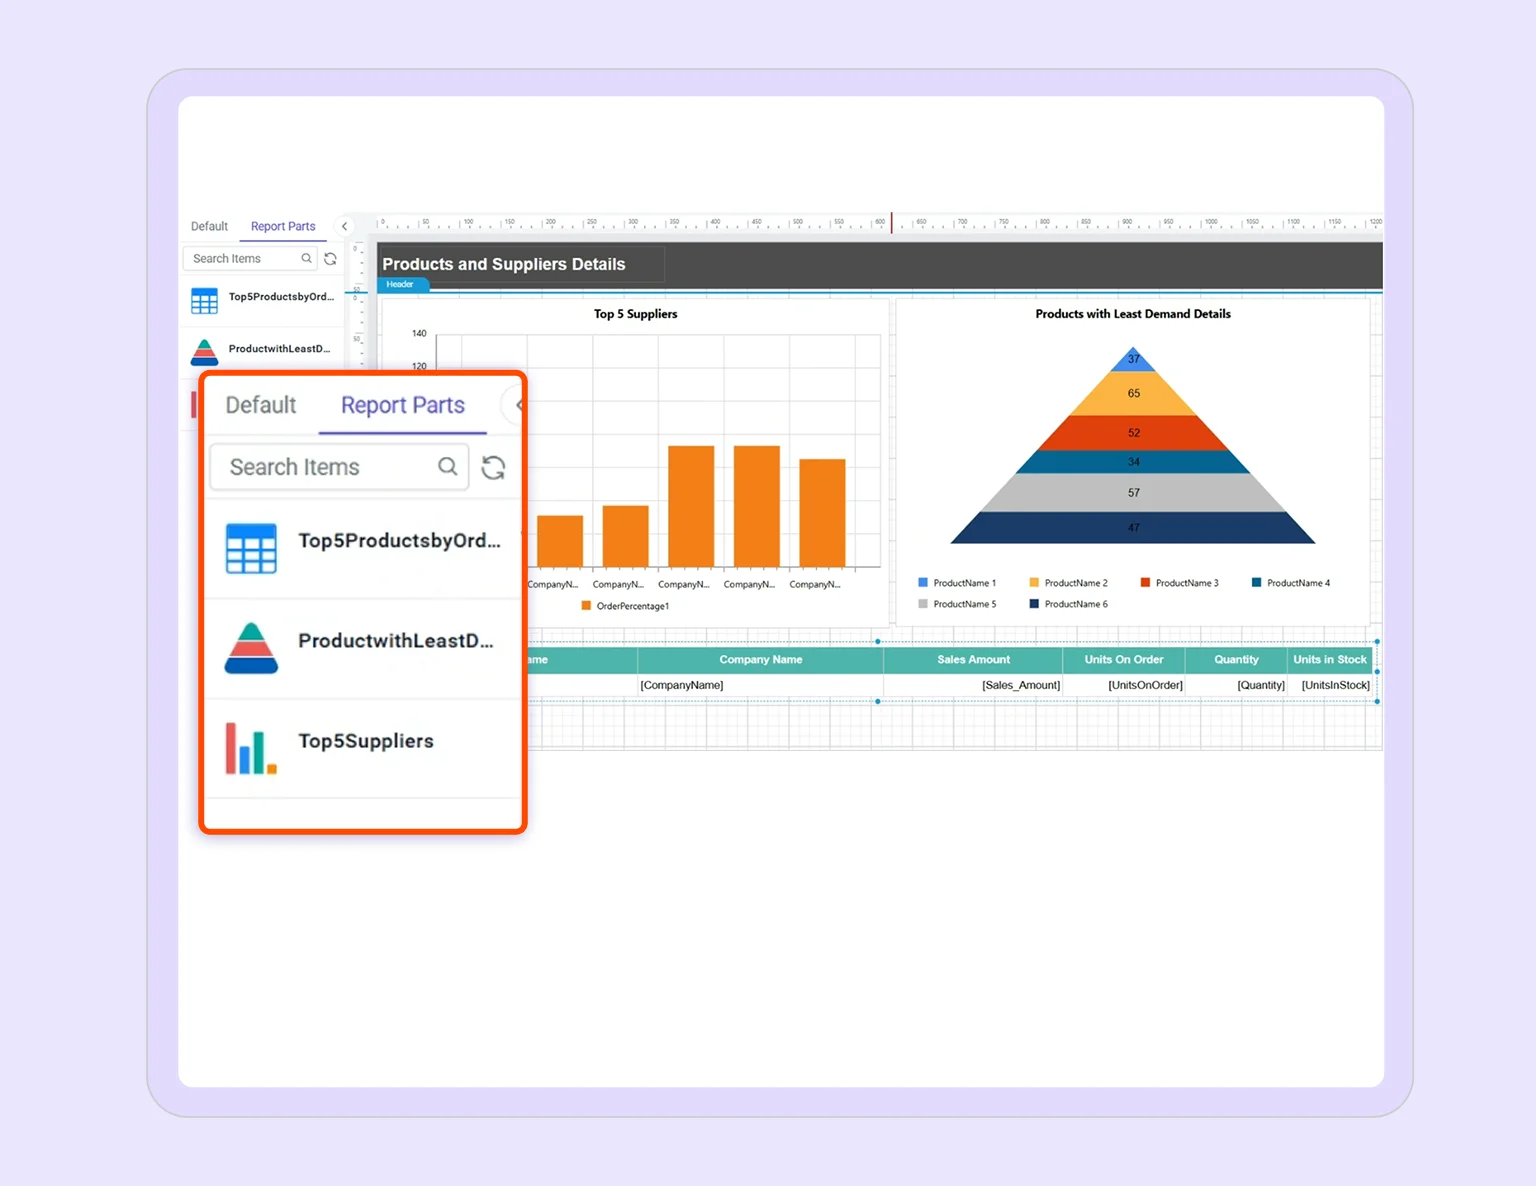
Task: Click the collapse arrow next to Report Parts tab
Action: [x=344, y=226]
